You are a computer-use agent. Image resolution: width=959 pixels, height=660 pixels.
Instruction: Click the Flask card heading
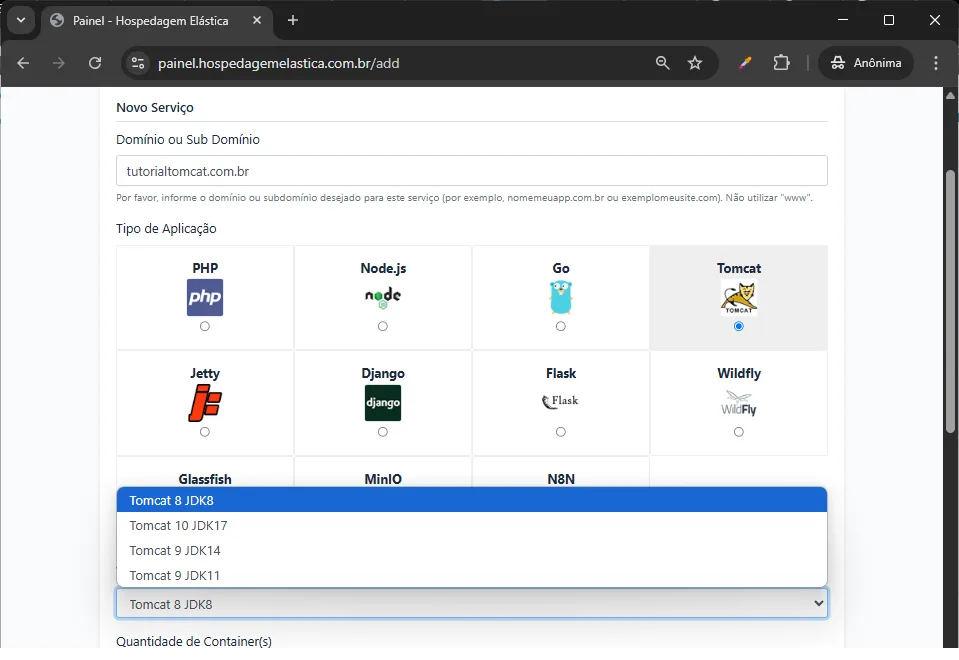[561, 373]
